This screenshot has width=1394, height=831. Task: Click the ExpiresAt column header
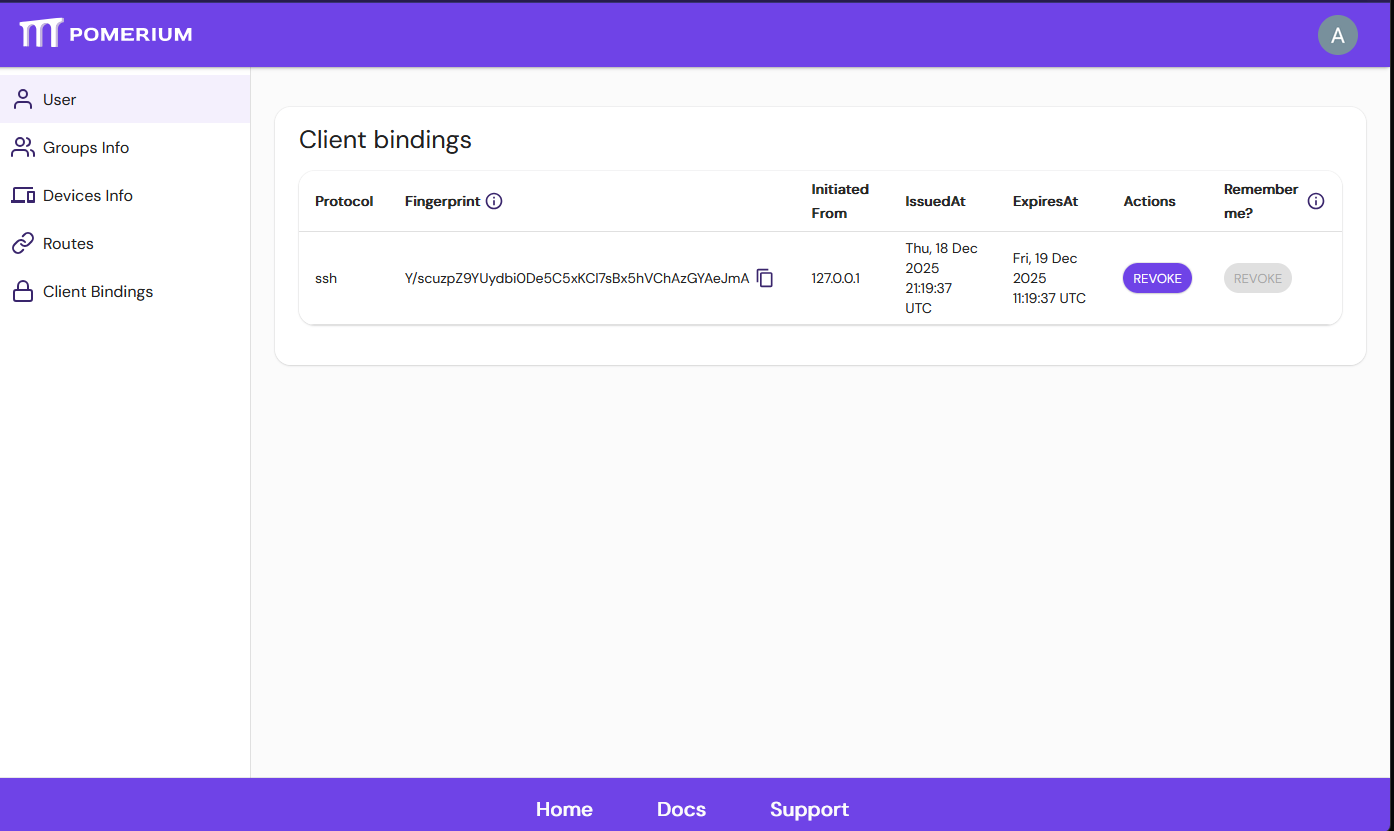click(x=1045, y=201)
